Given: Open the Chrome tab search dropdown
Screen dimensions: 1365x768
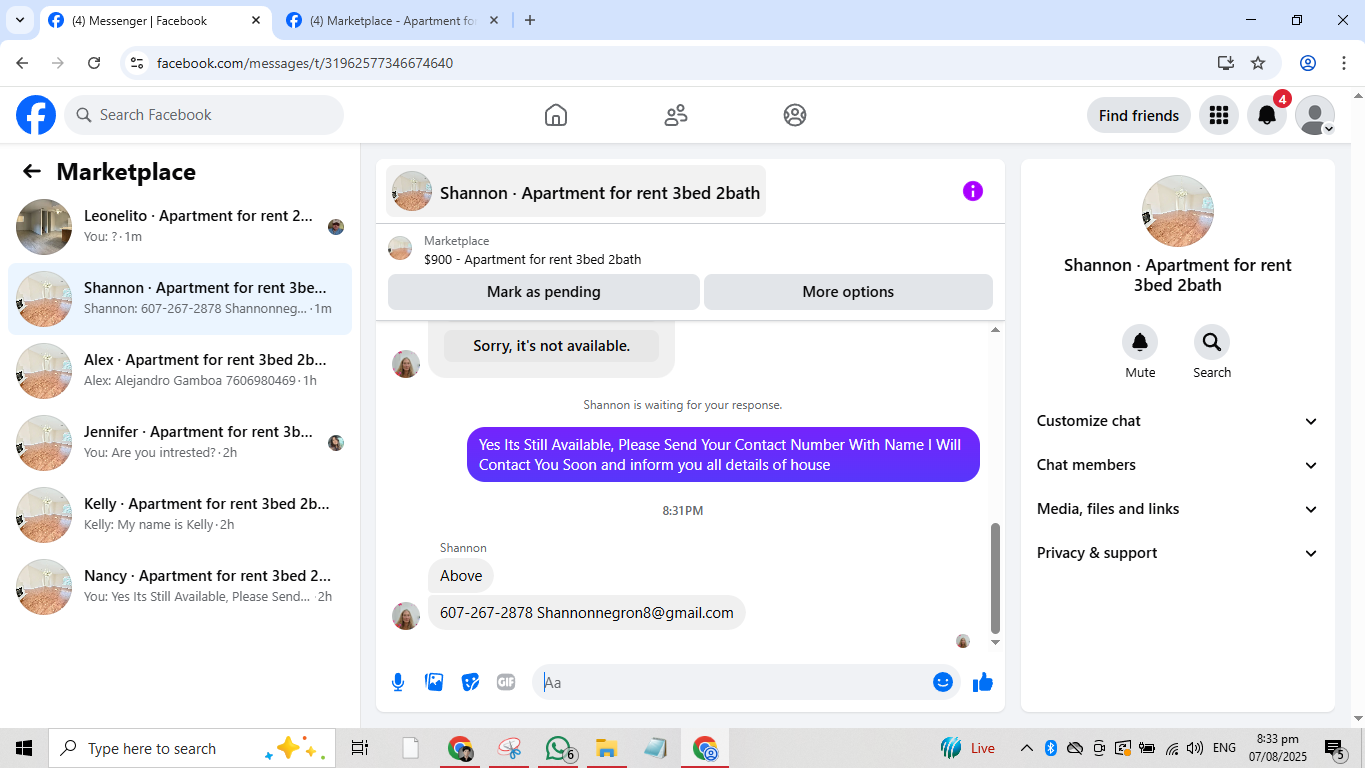Looking at the screenshot, I should 19,20.
